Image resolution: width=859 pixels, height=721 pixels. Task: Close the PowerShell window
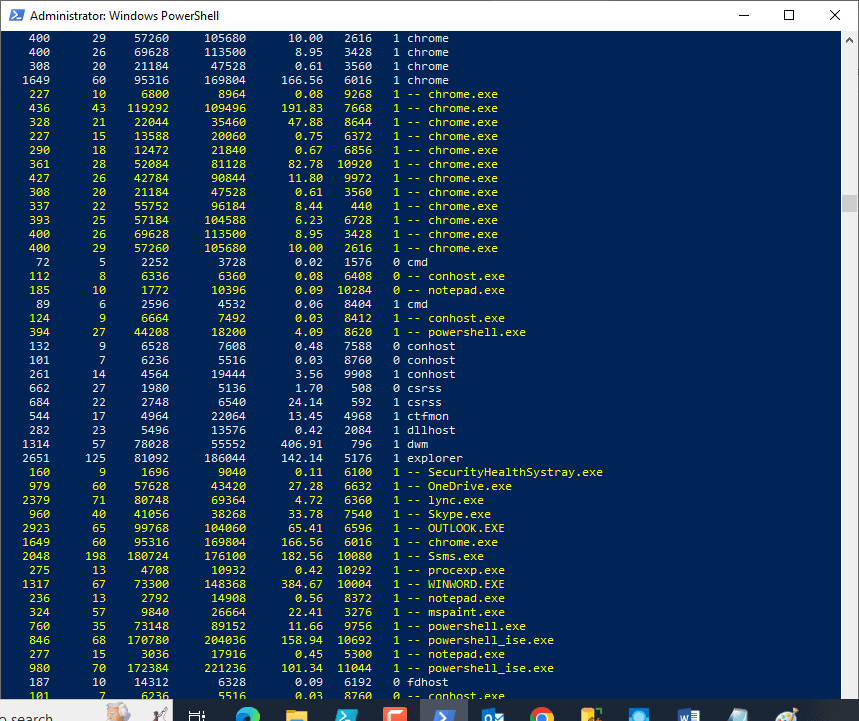click(x=834, y=15)
